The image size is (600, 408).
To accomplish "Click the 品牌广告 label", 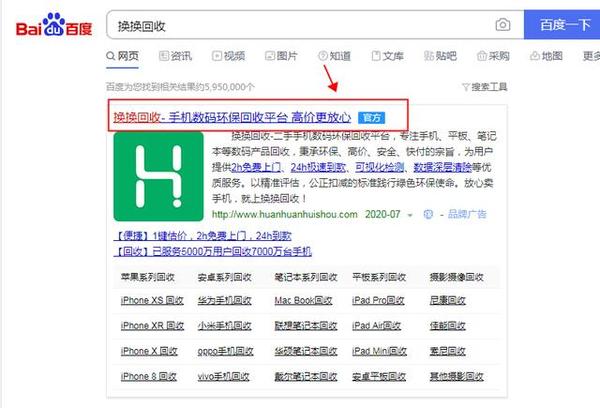I will [467, 214].
